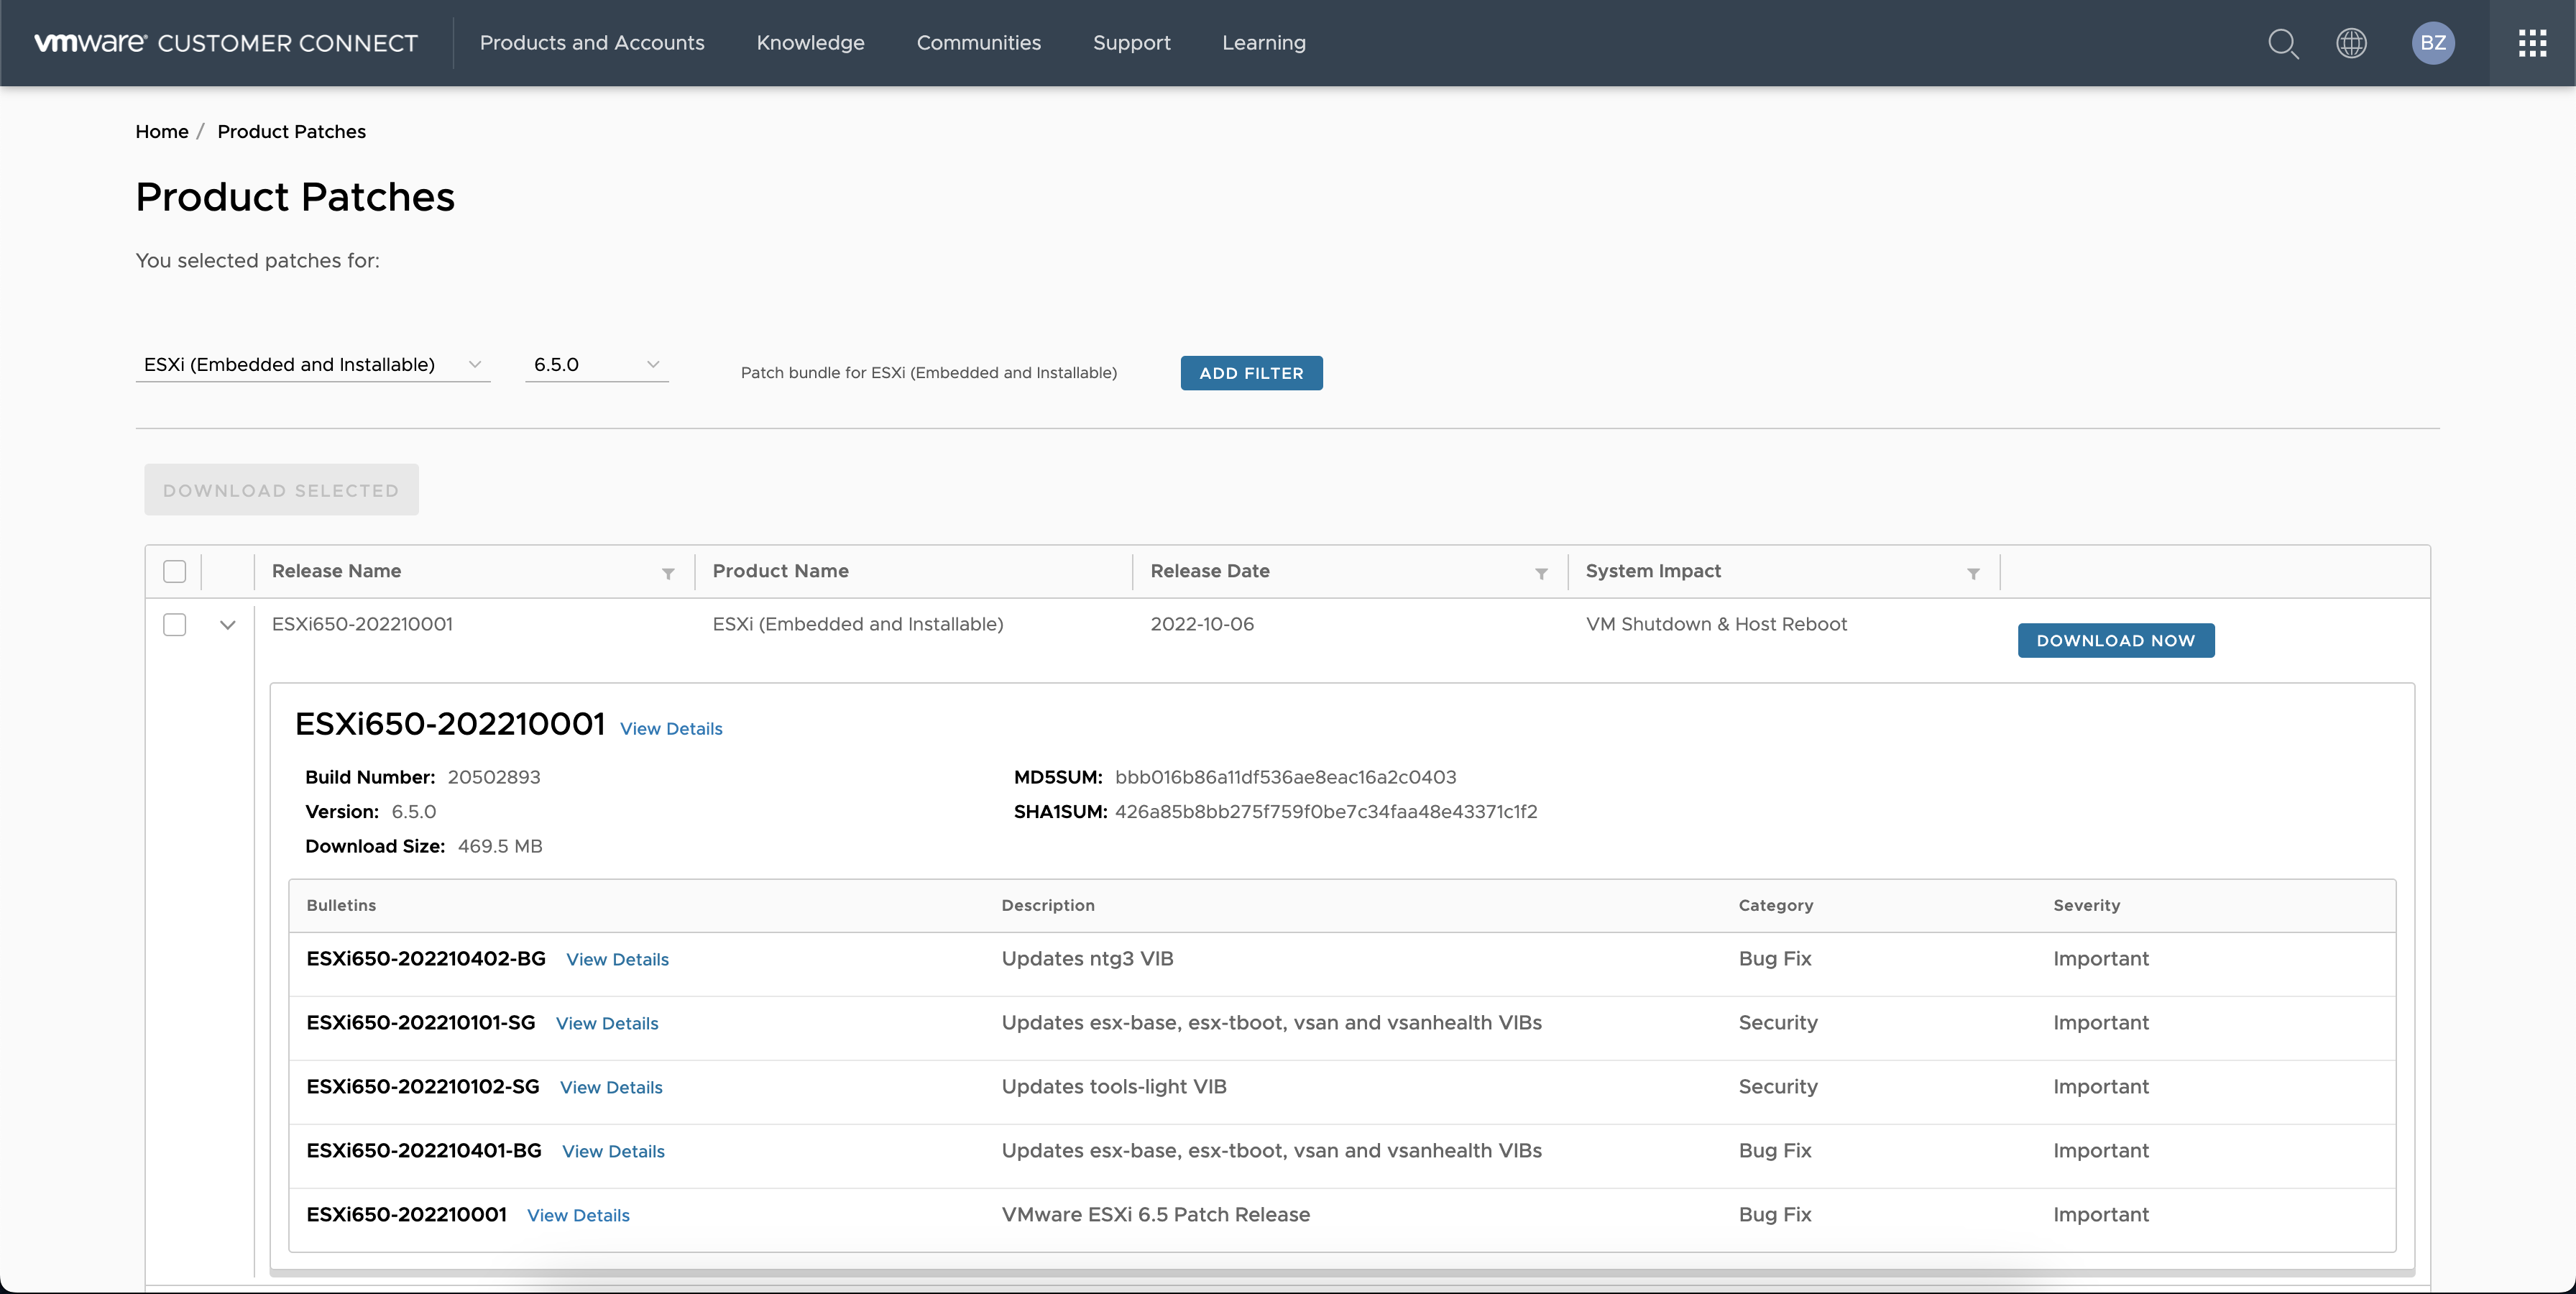
Task: Check the ESXi650-202210001 row checkbox
Action: (x=175, y=624)
